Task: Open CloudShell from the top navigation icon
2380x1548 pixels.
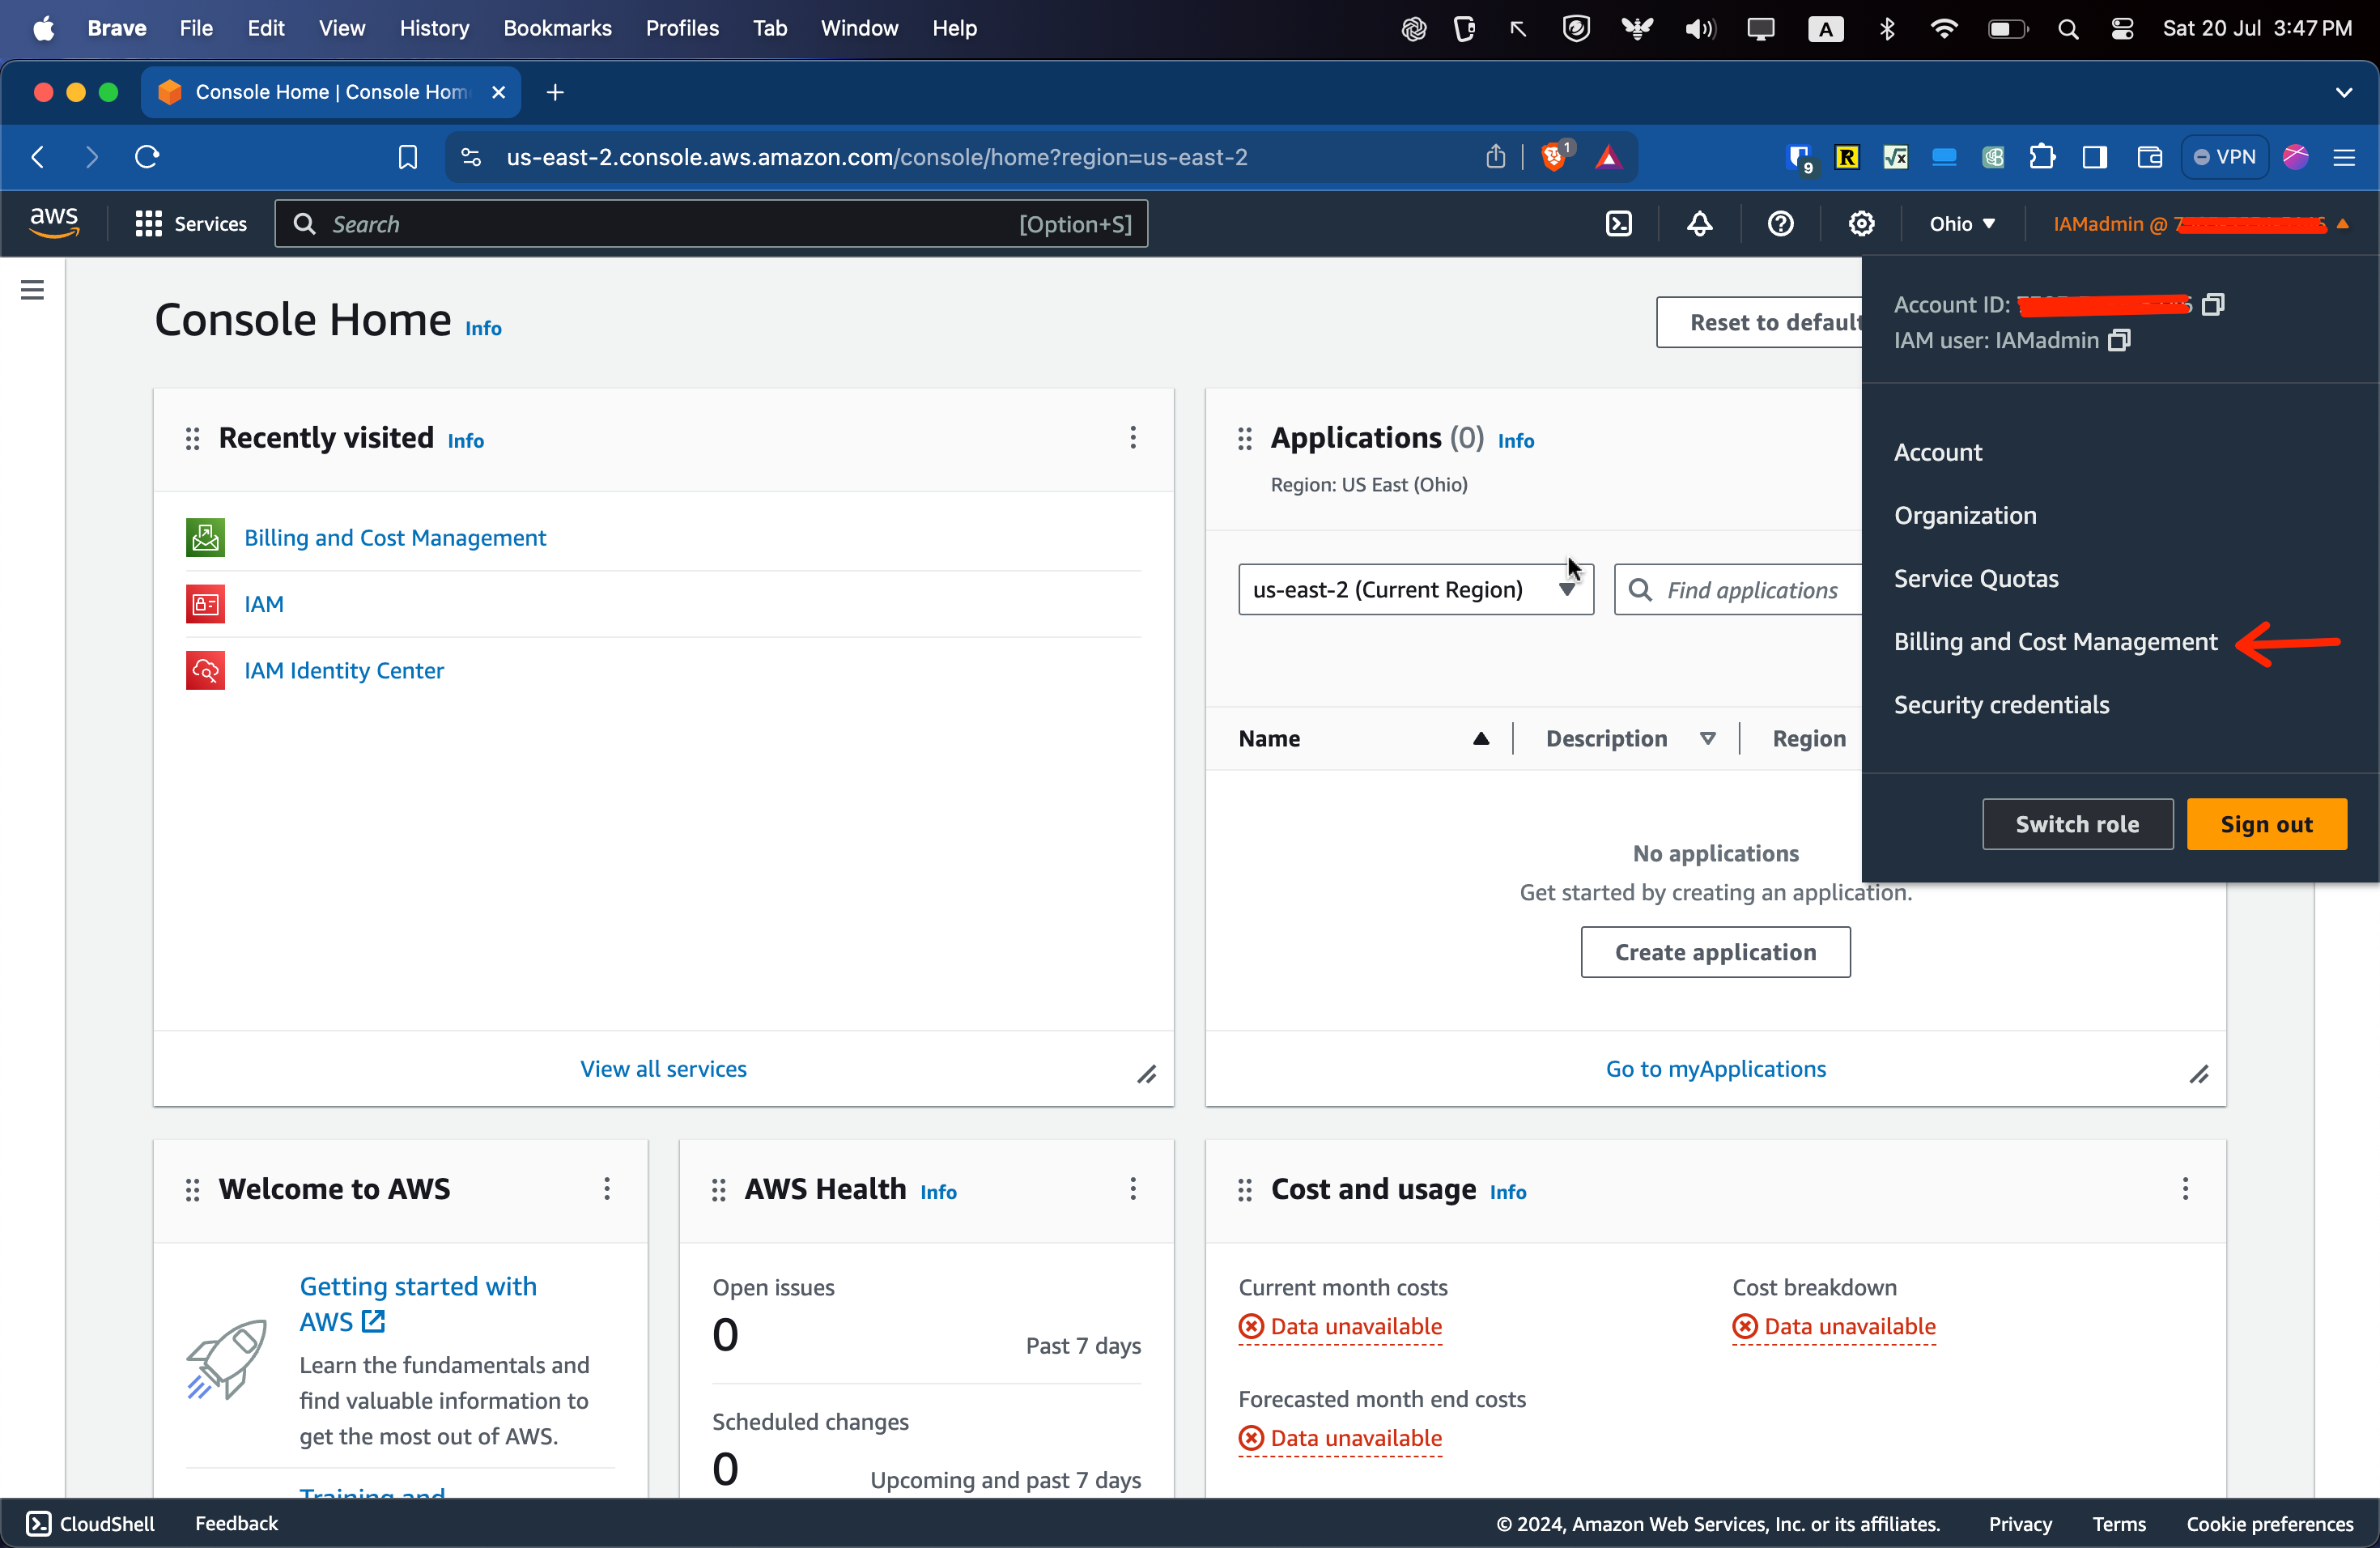Action: 1618,224
